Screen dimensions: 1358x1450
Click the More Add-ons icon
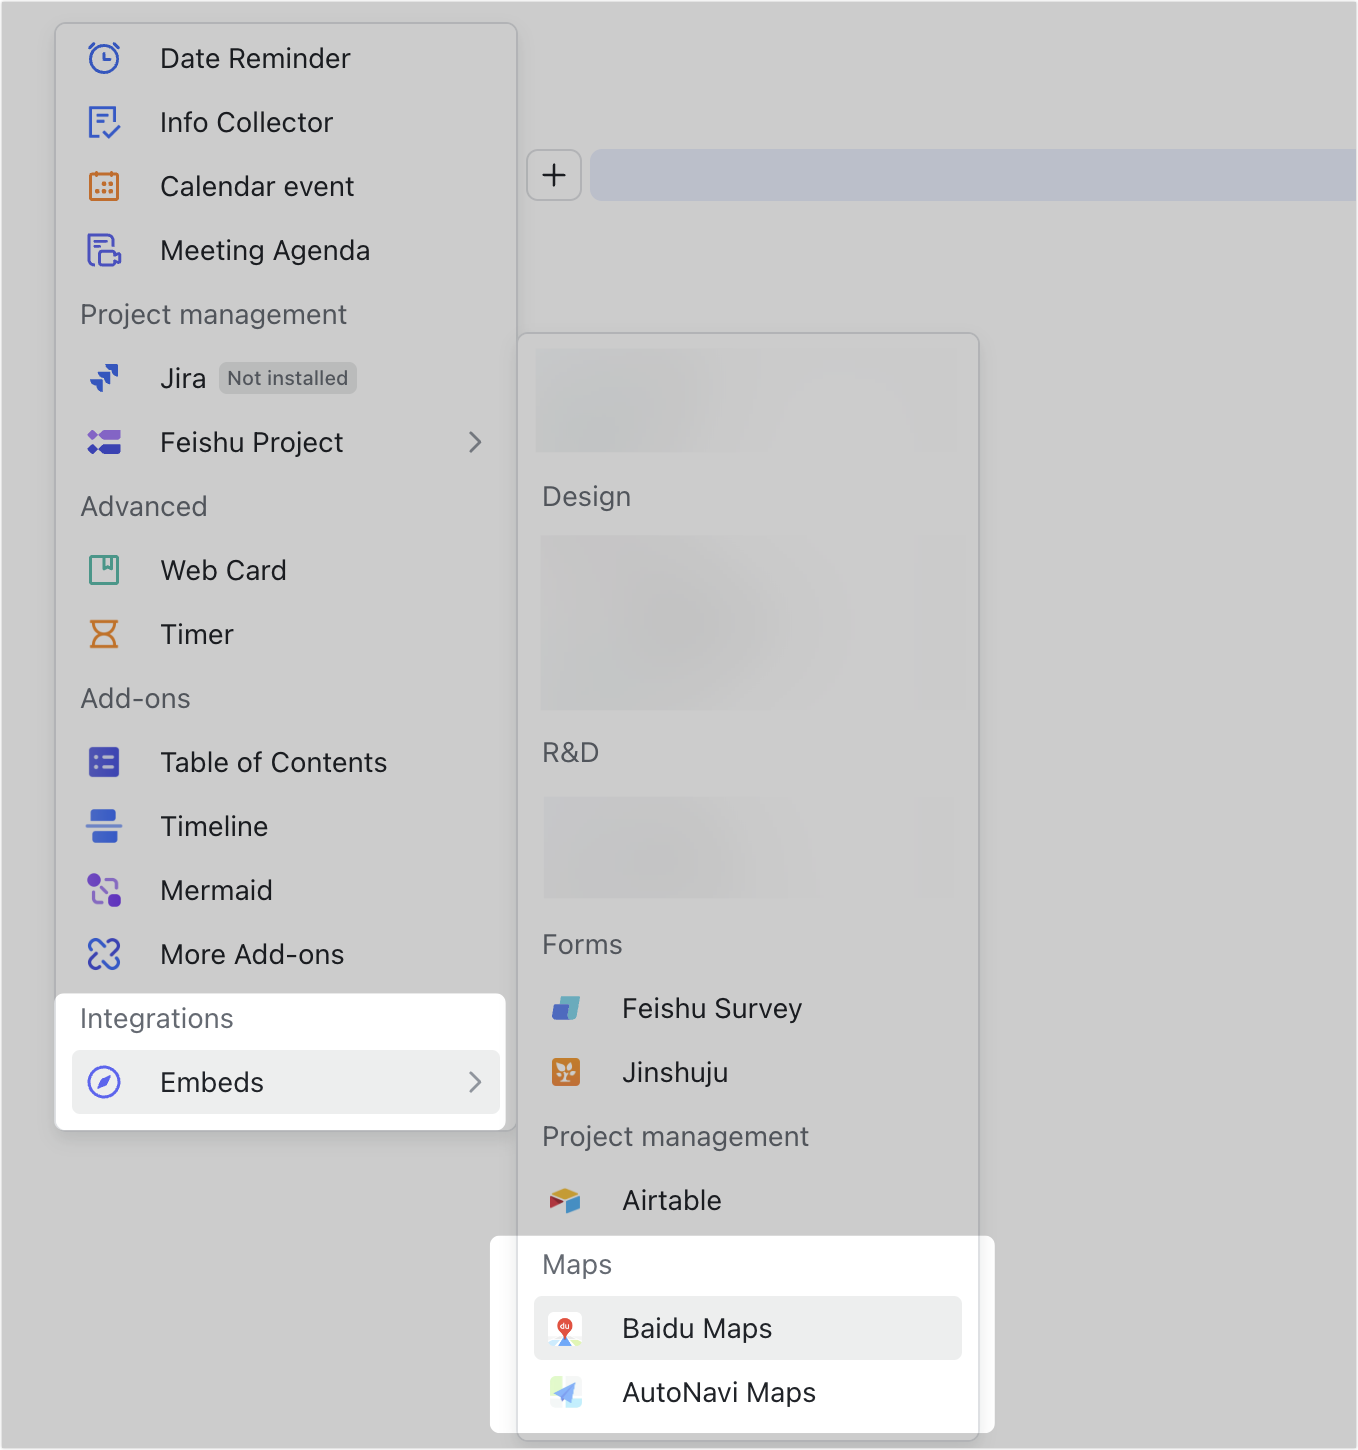pos(104,954)
